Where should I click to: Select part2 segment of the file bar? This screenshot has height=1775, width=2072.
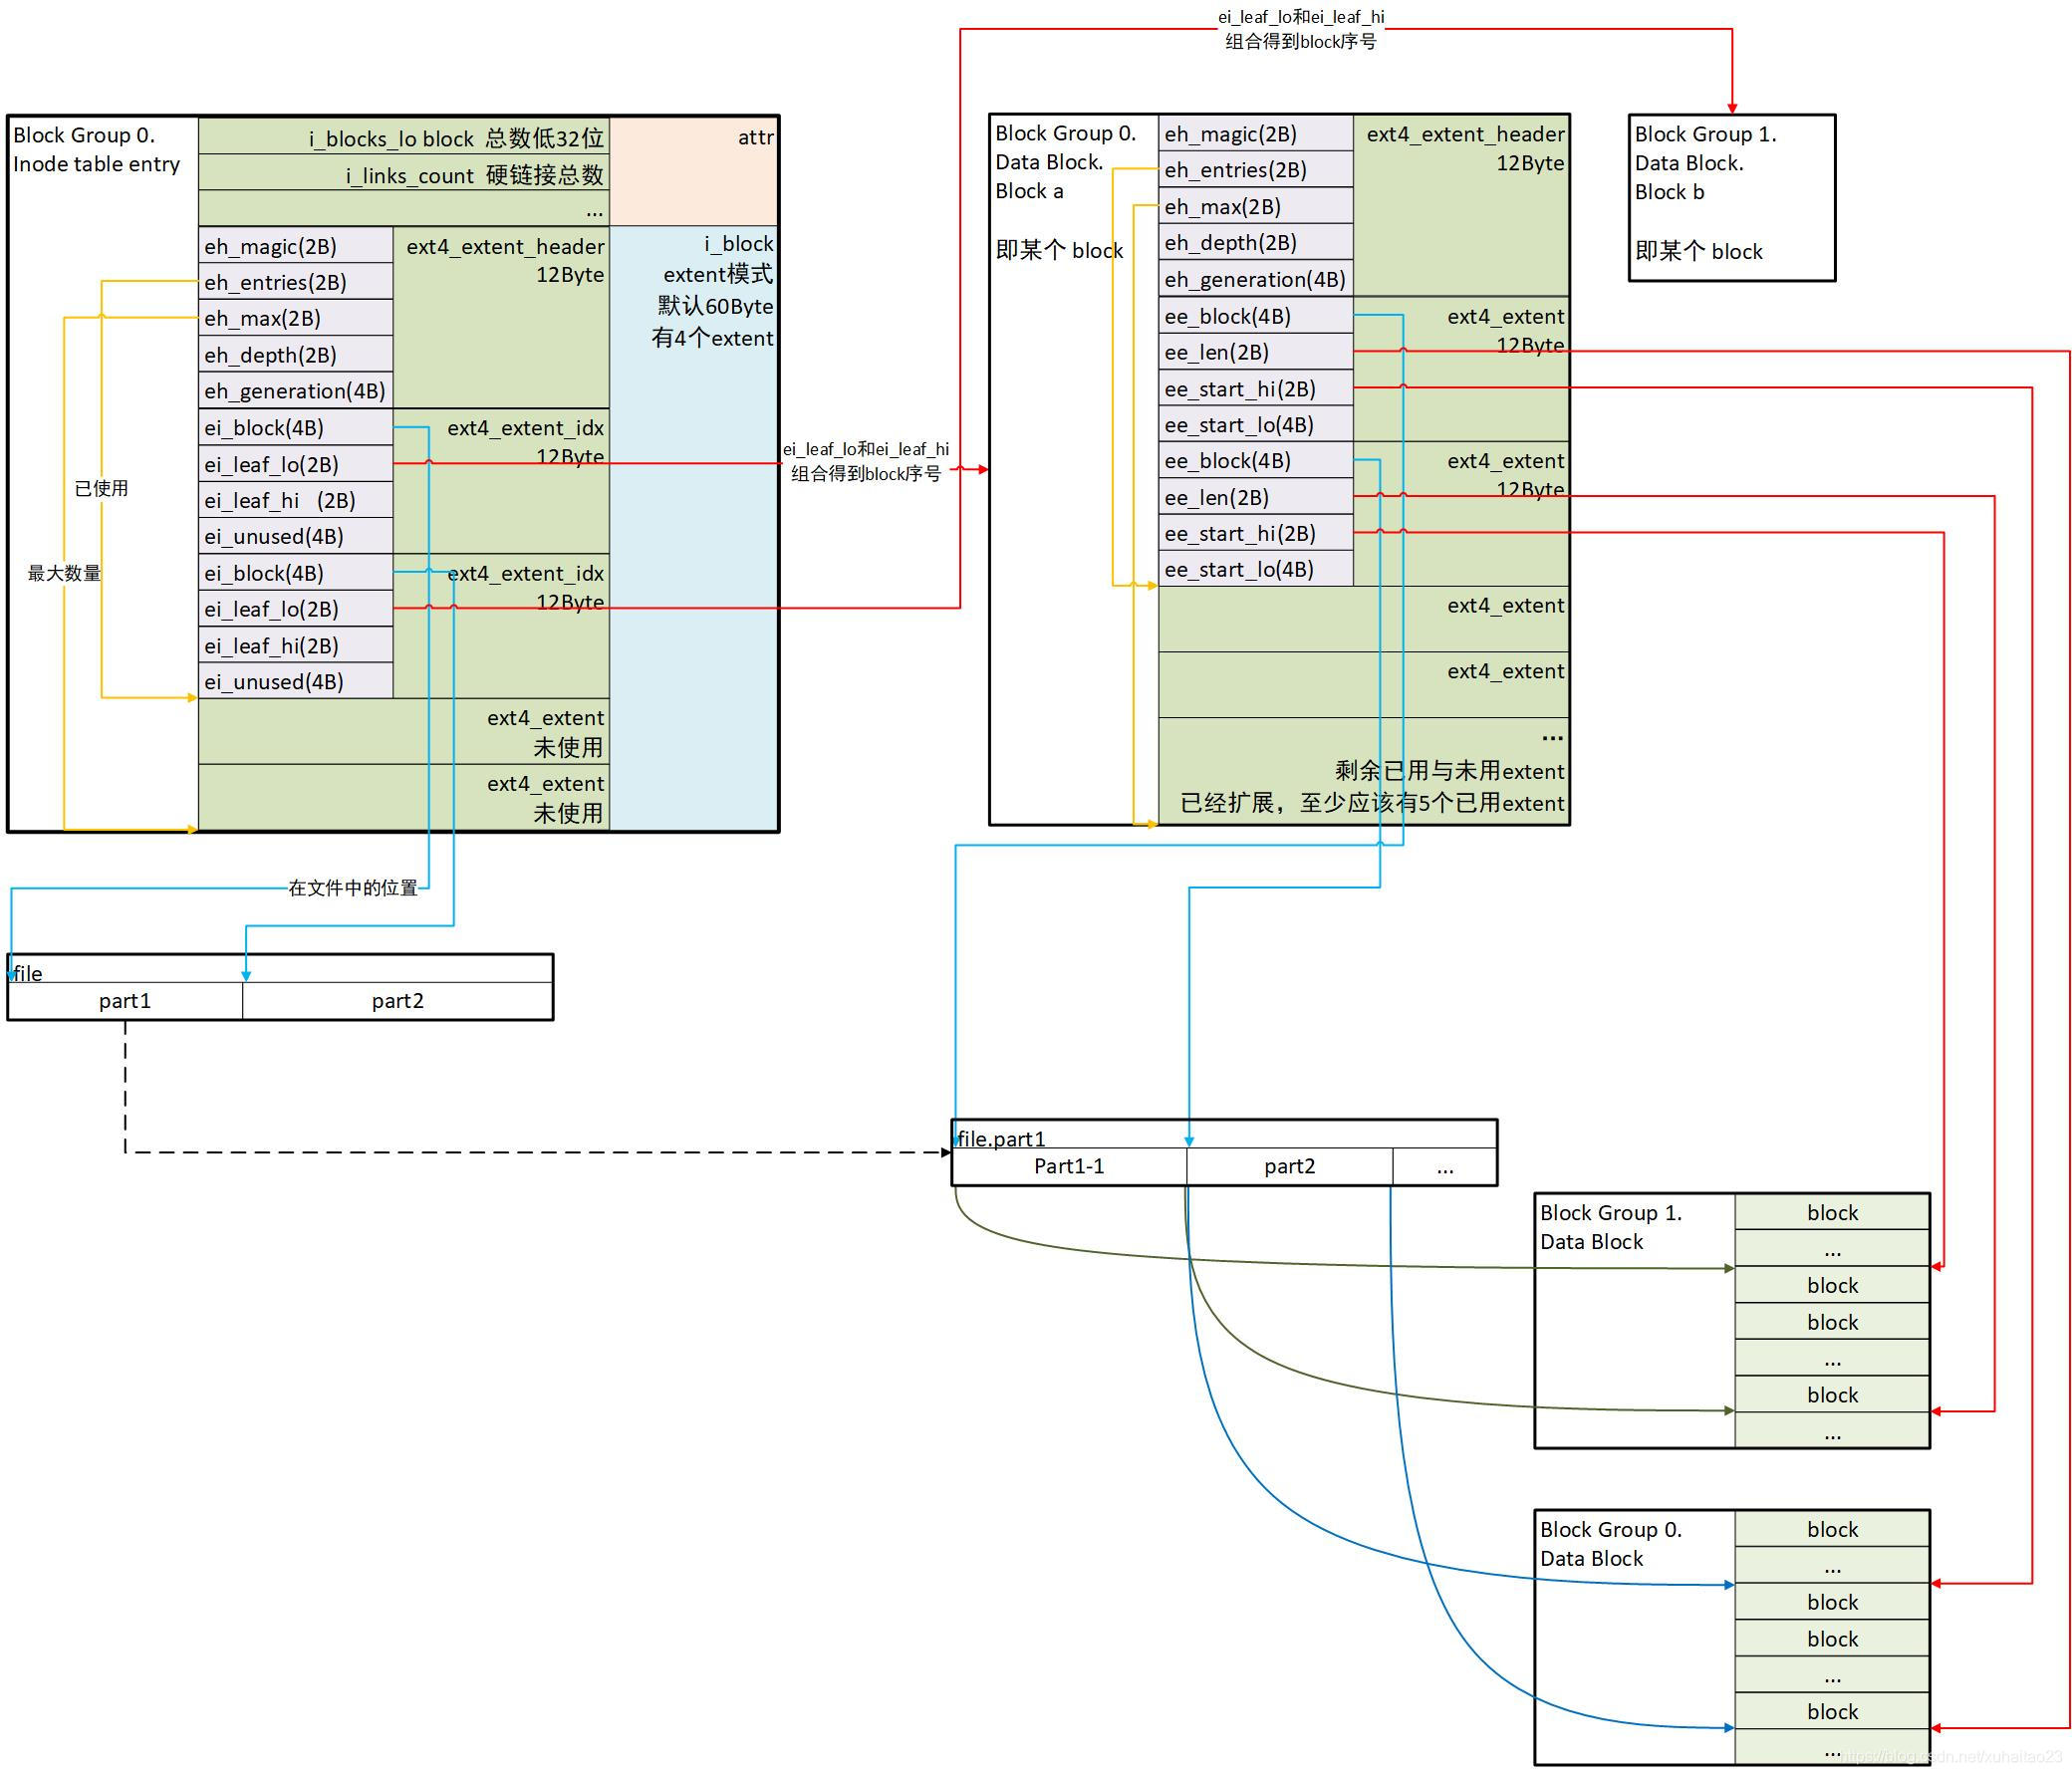point(398,1001)
